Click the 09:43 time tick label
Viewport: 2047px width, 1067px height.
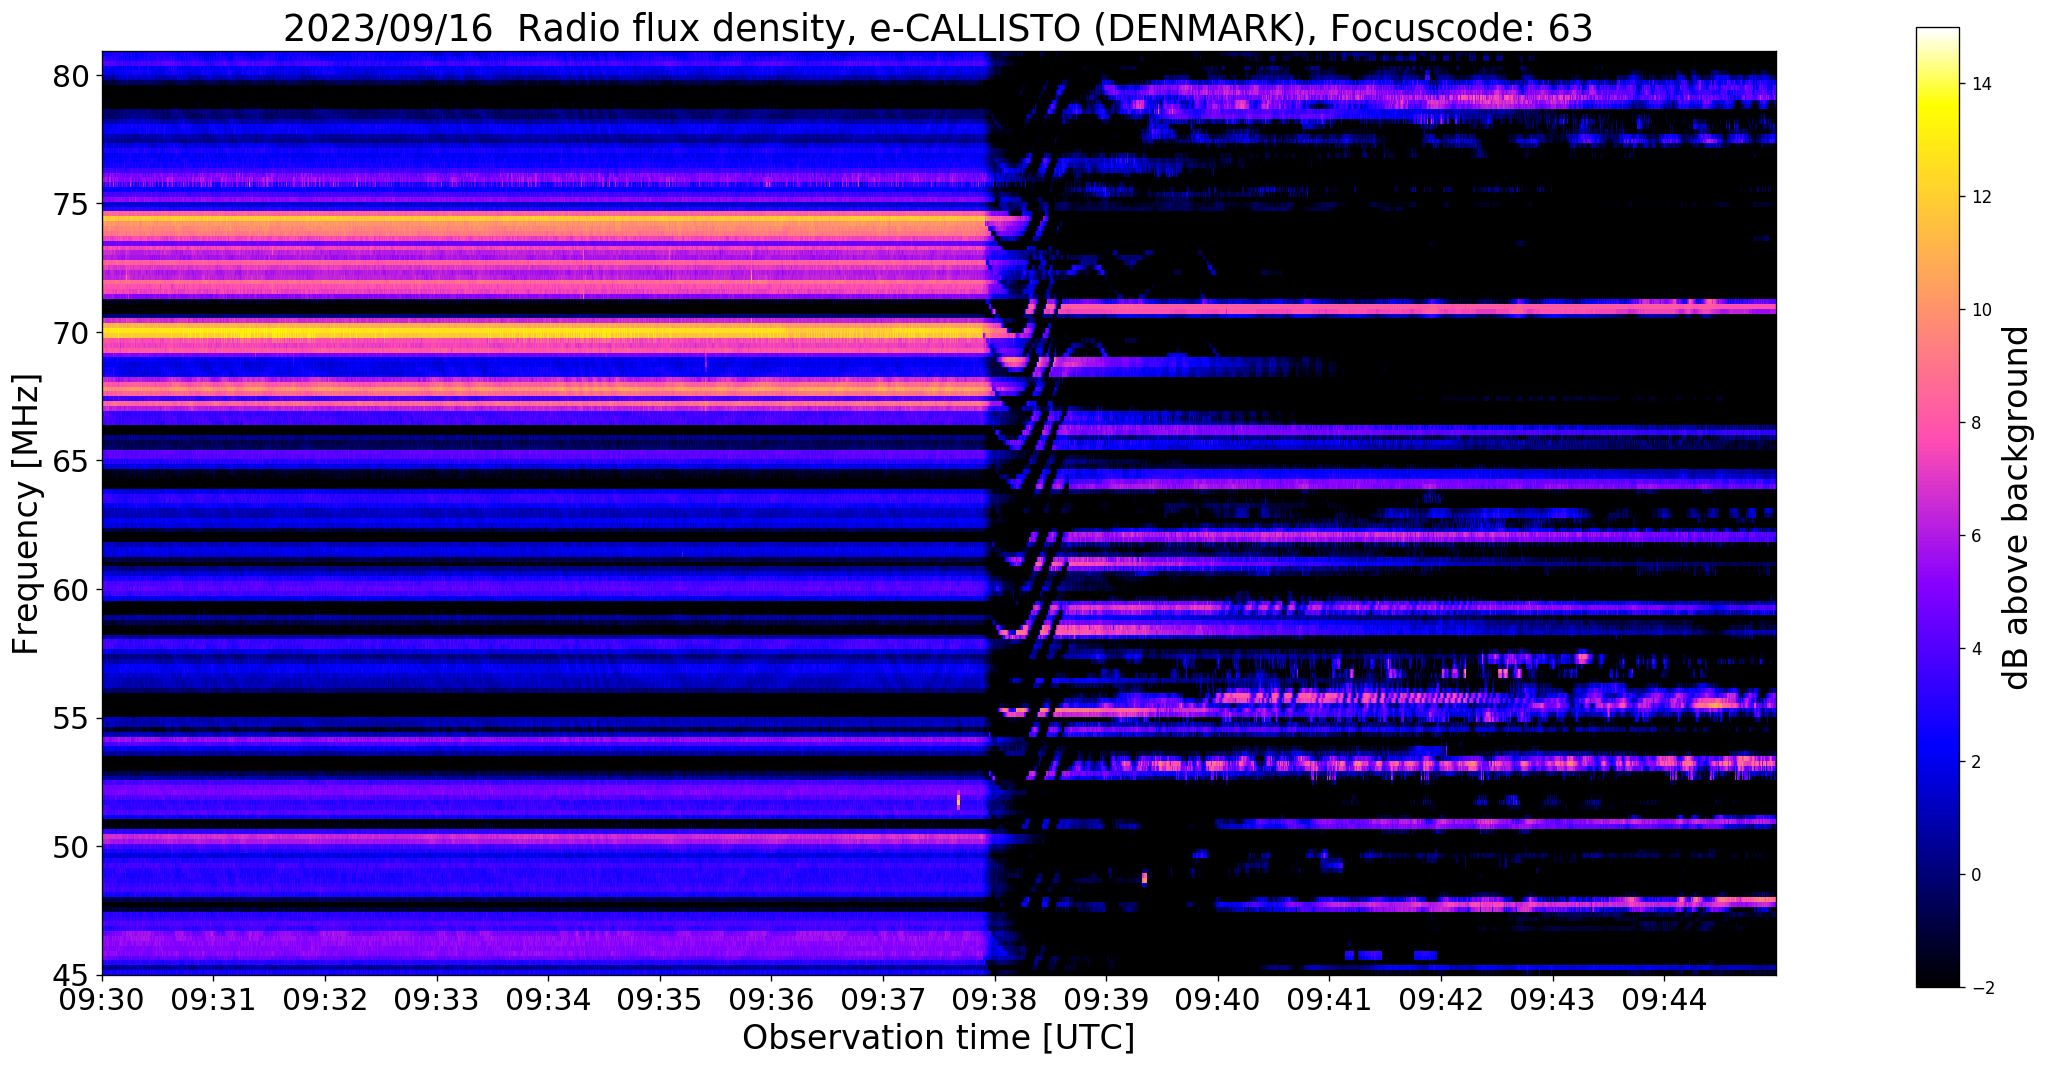click(1553, 998)
